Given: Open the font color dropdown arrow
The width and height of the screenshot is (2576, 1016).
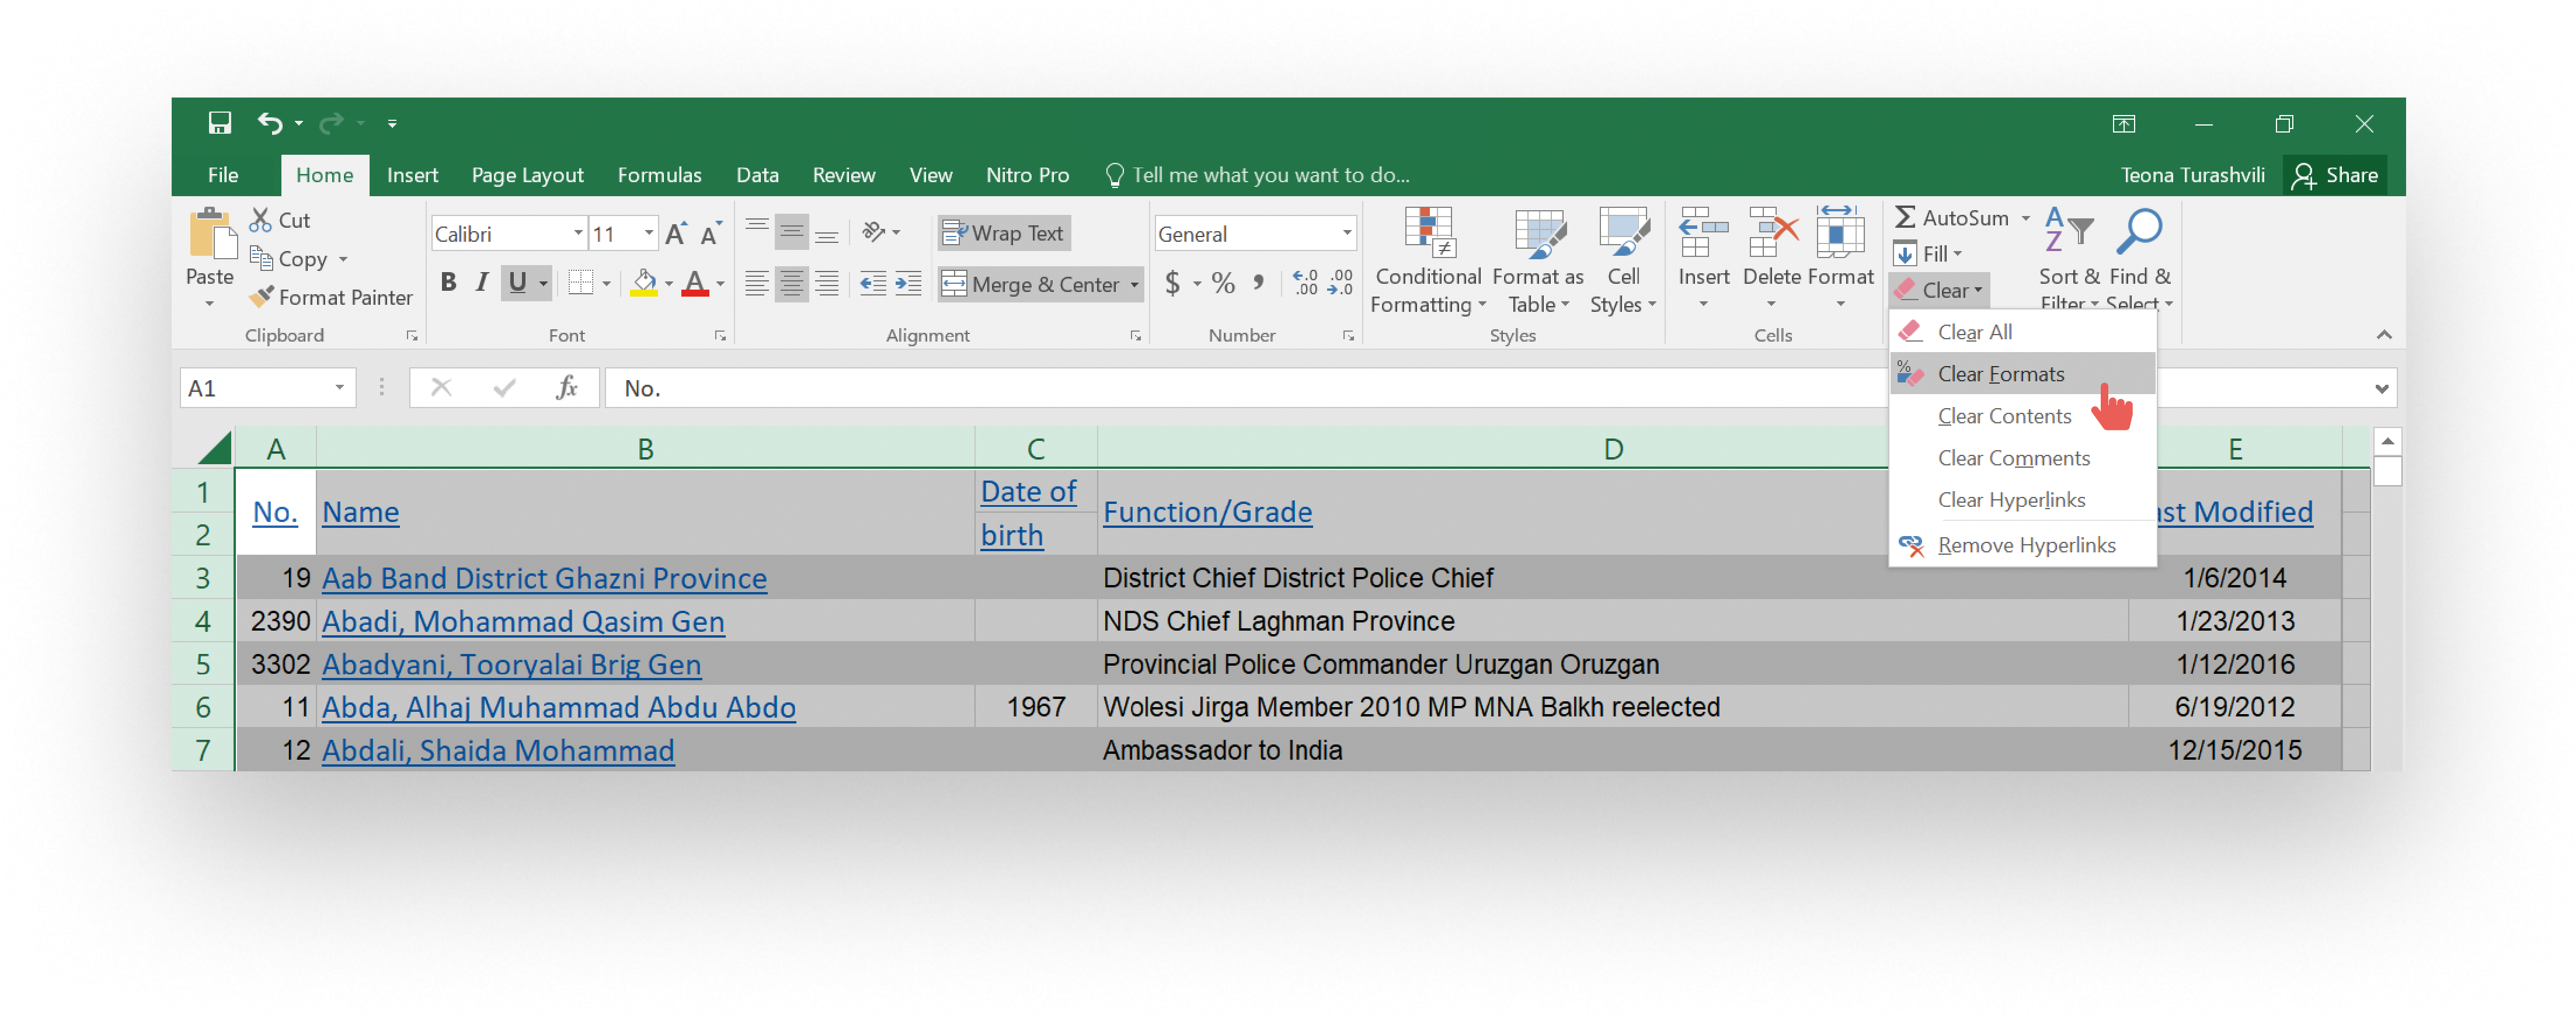Looking at the screenshot, I should (719, 284).
